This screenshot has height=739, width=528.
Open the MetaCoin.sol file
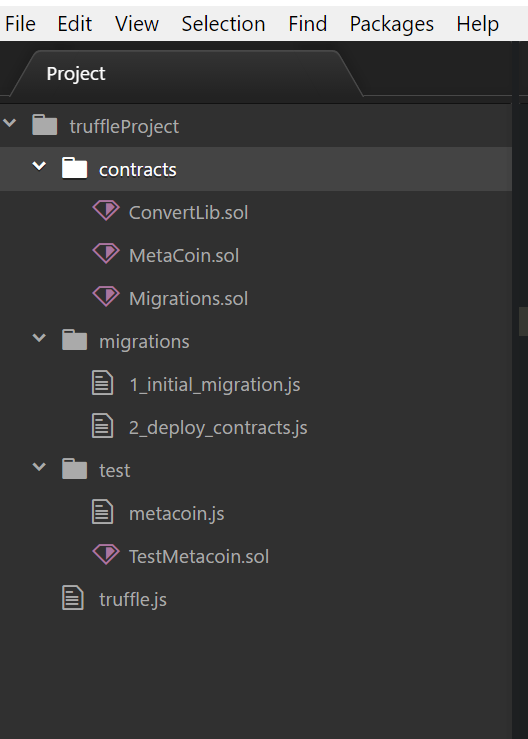click(184, 255)
